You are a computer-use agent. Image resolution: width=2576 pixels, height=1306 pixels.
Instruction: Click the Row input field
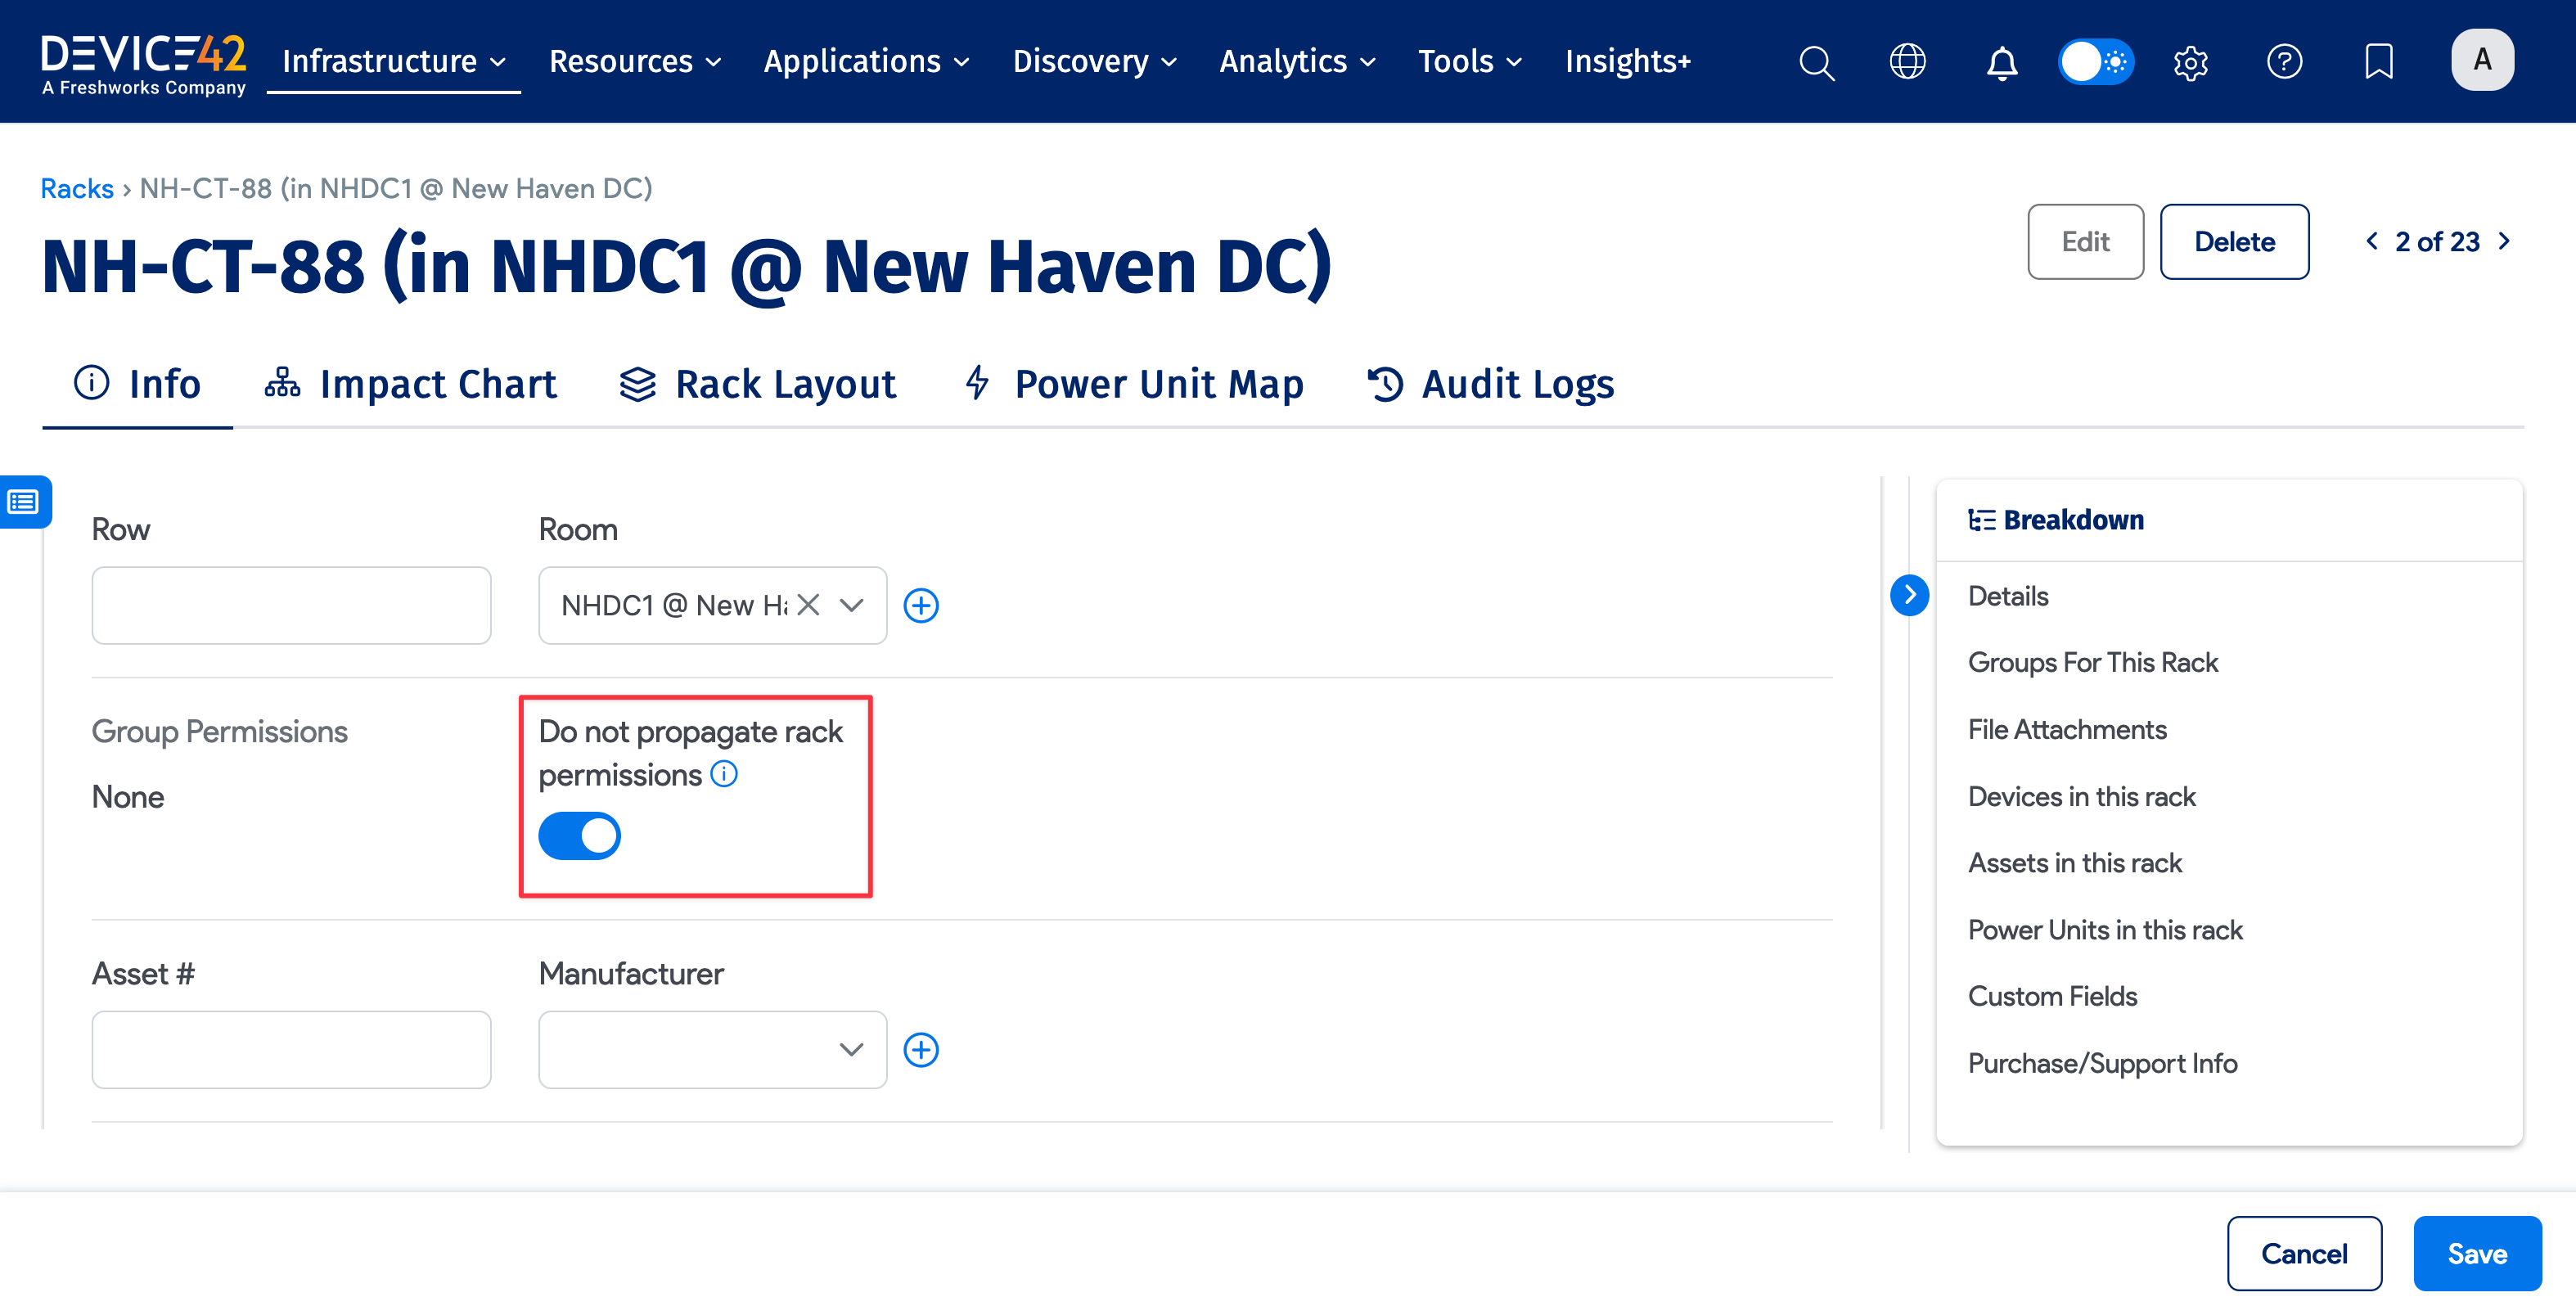point(291,605)
